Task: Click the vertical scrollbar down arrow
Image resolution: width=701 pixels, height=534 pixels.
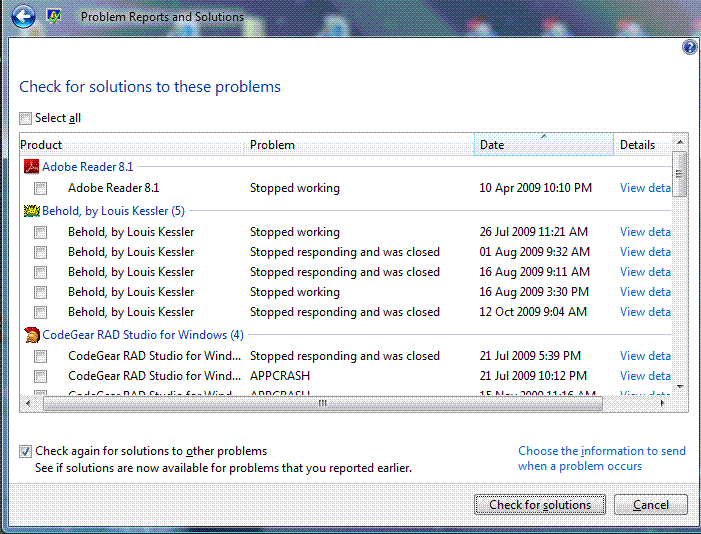Action: click(680, 386)
